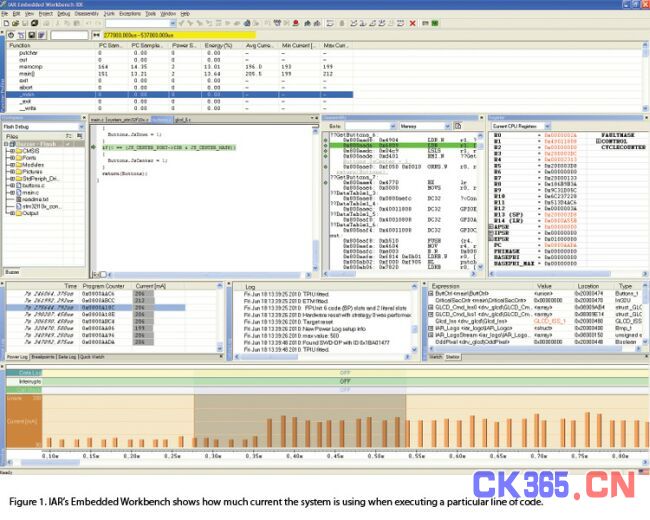Open the Debug menu
The height and width of the screenshot is (520, 650).
(x=63, y=14)
